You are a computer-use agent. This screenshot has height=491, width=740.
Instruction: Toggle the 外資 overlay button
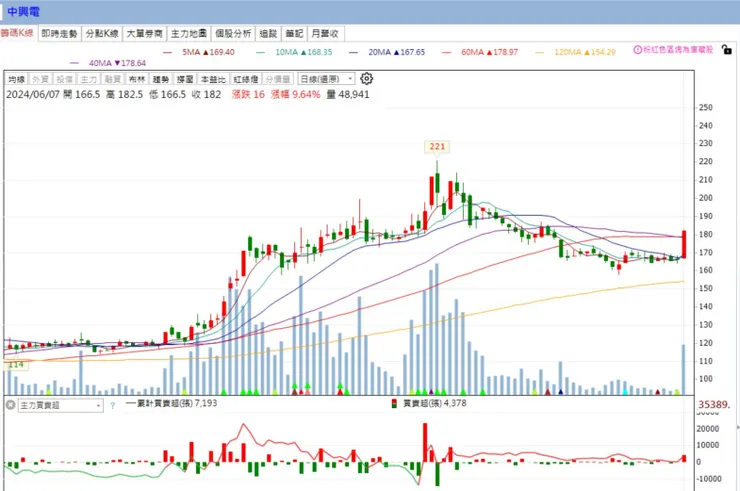[41, 79]
